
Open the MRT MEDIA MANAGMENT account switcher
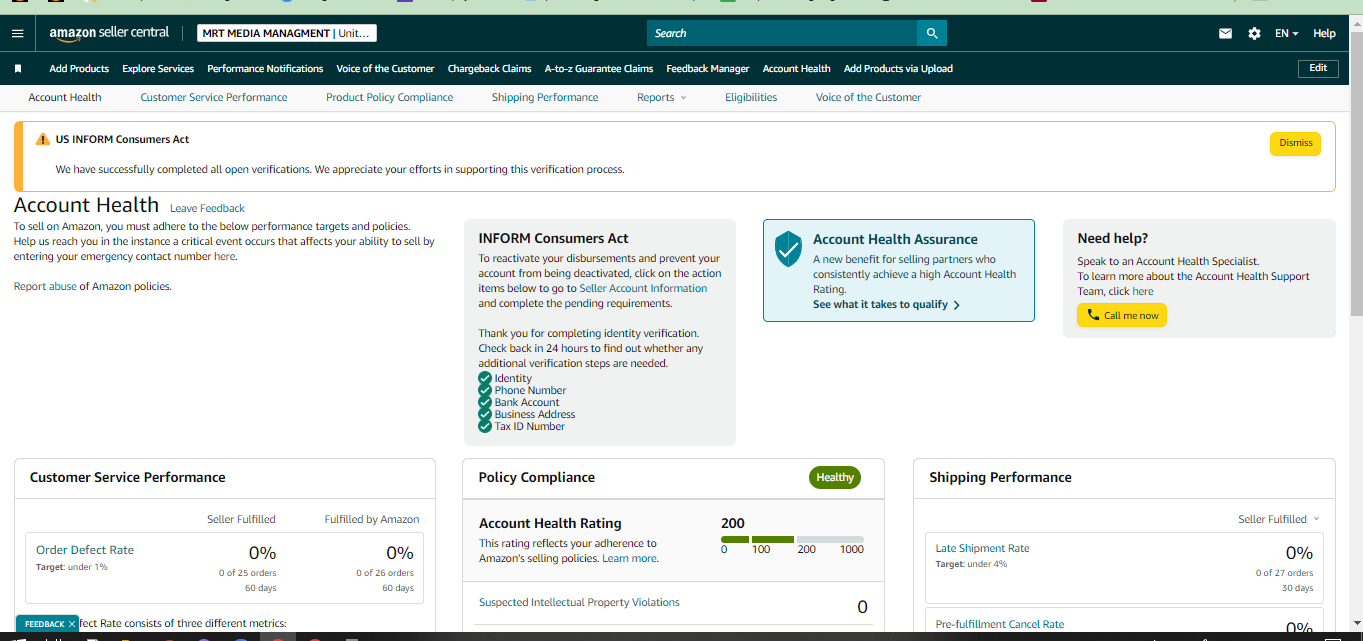click(x=287, y=33)
